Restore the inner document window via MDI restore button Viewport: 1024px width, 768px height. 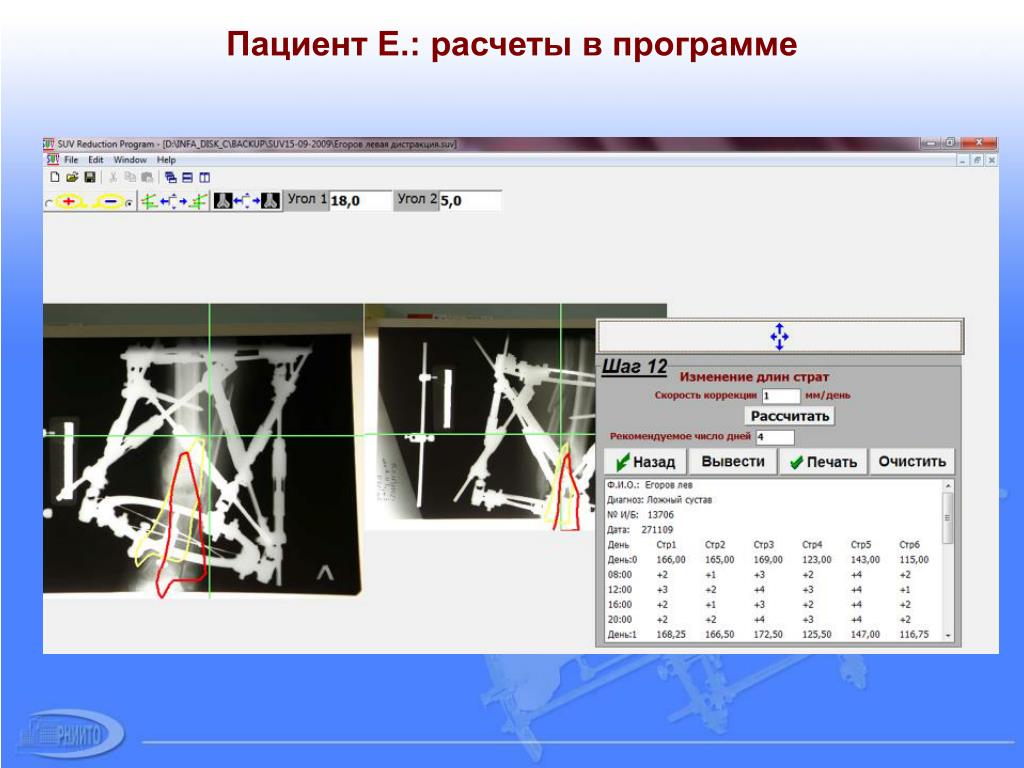pos(977,160)
